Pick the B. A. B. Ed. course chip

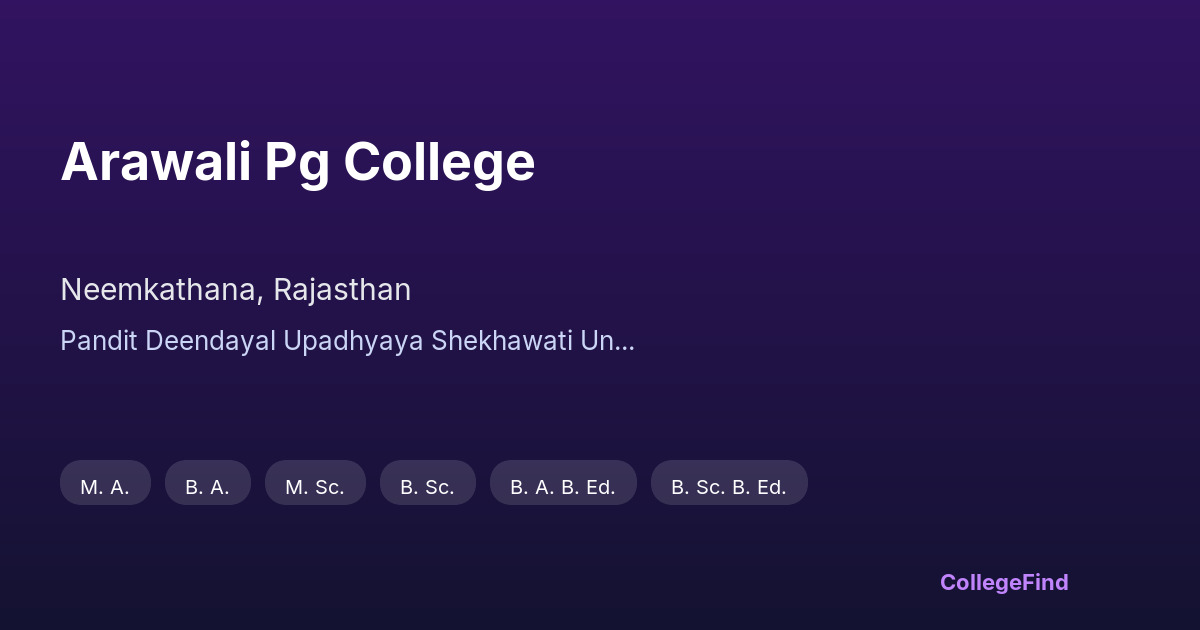[563, 487]
